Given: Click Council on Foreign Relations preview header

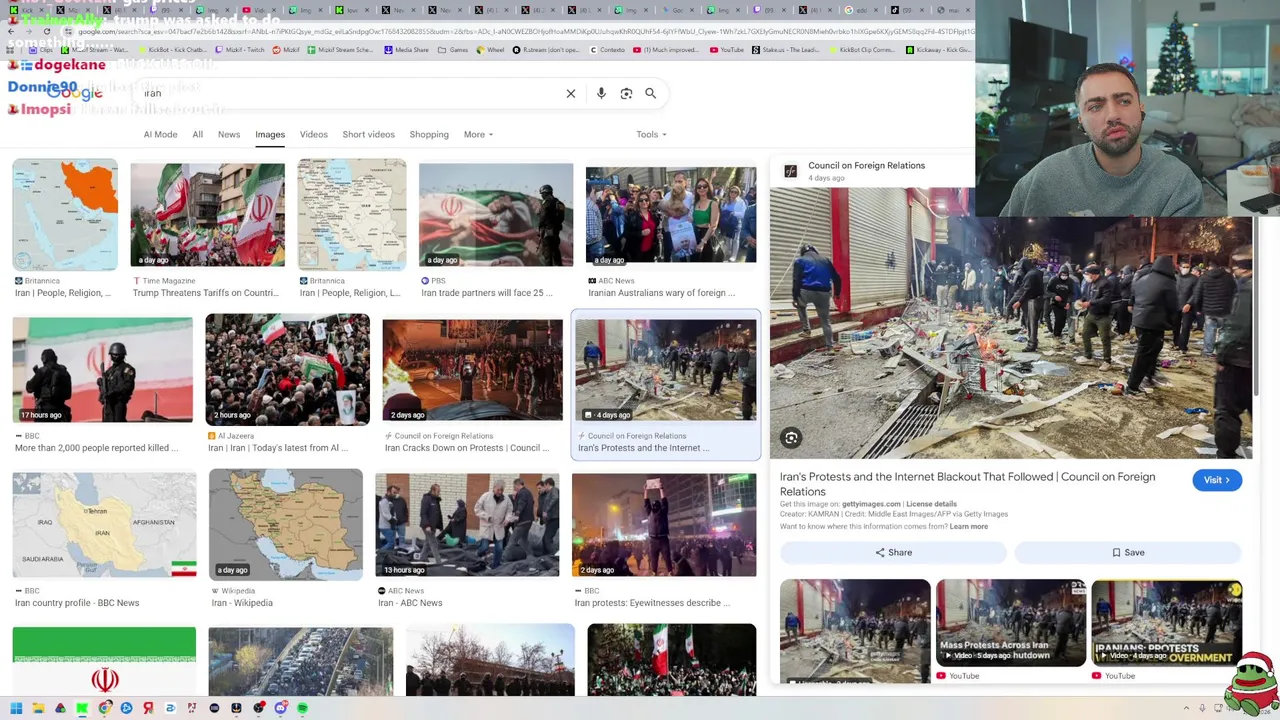Looking at the screenshot, I should click(866, 165).
